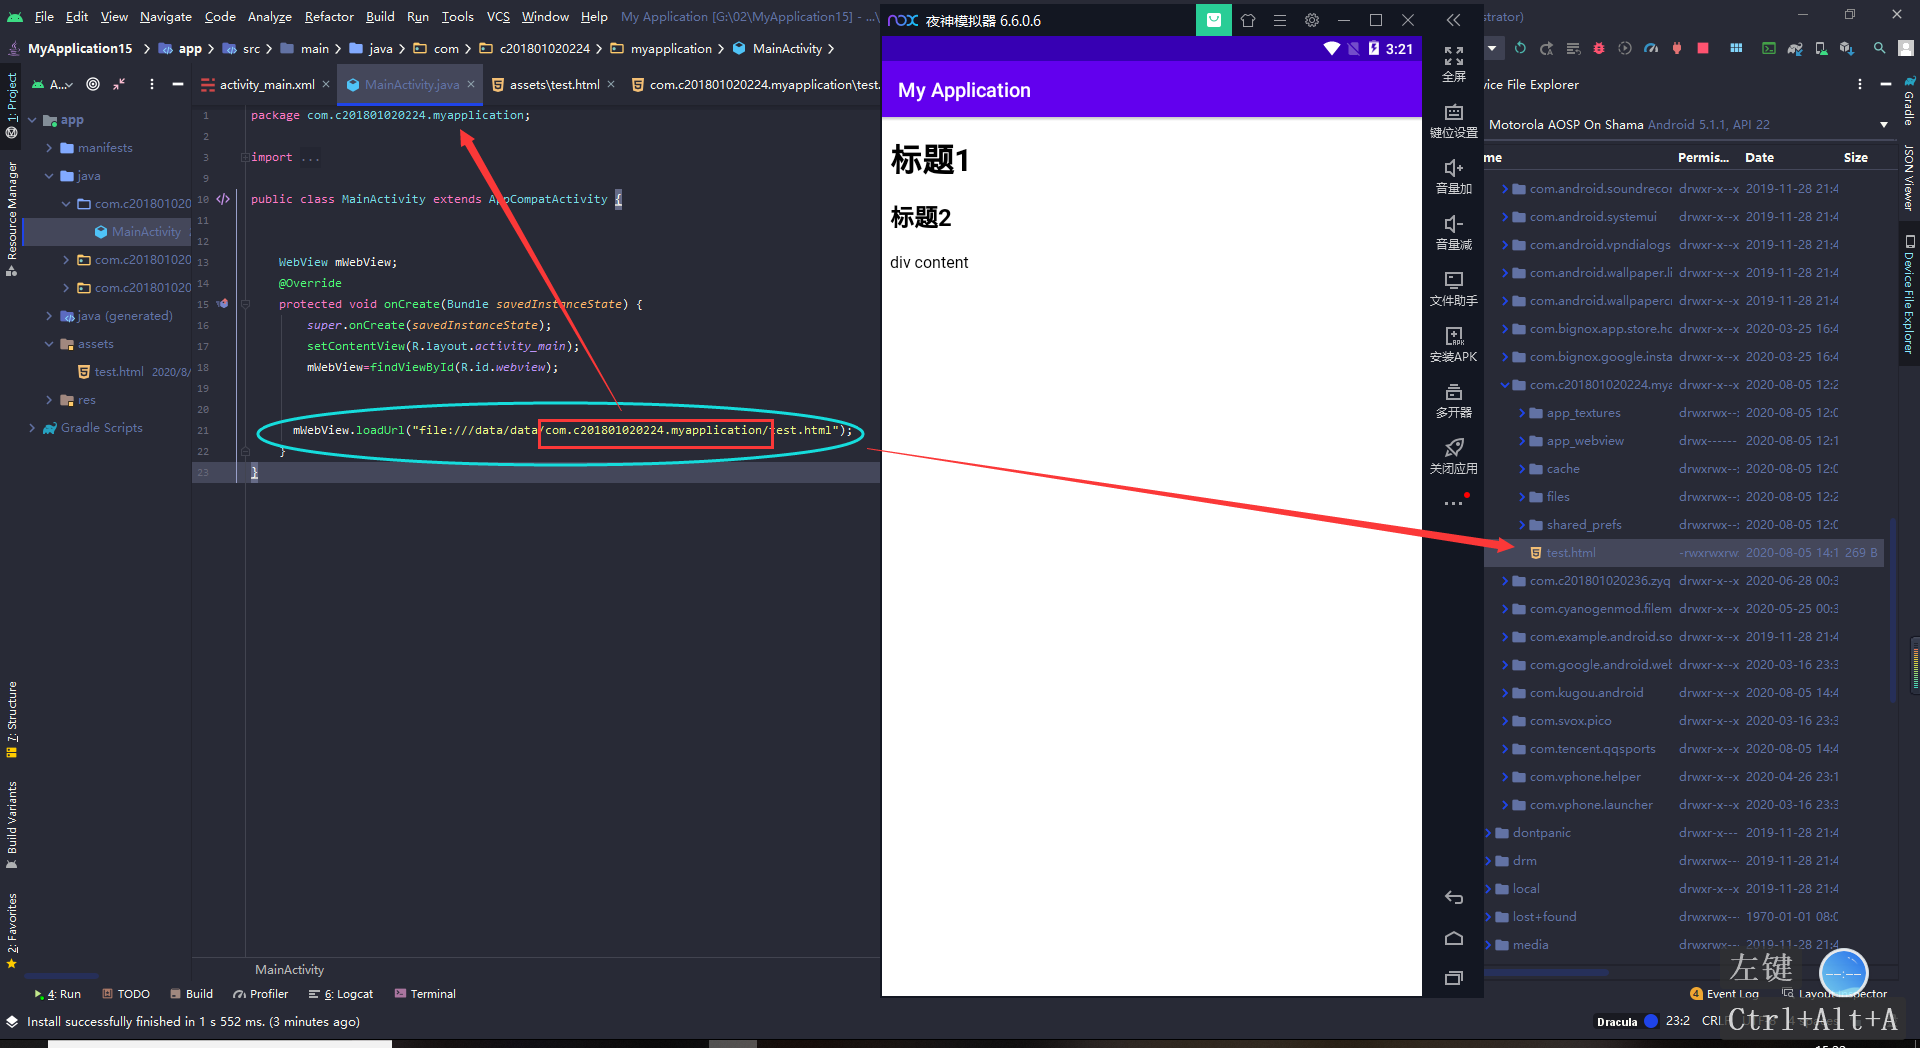
Task: Open Nox more tools three-dots icon
Action: click(1453, 503)
